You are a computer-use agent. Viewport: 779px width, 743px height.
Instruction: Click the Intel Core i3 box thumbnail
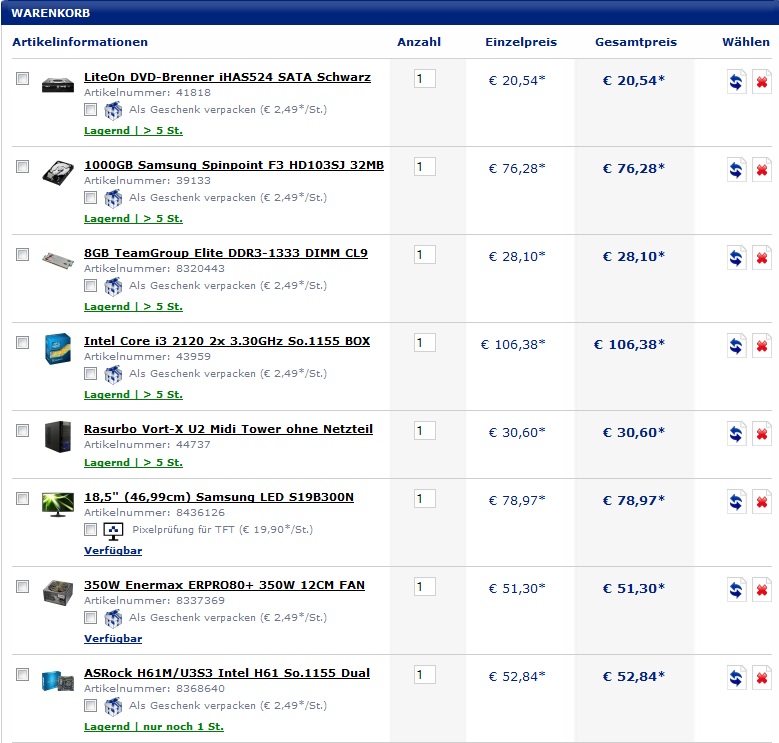pos(58,349)
